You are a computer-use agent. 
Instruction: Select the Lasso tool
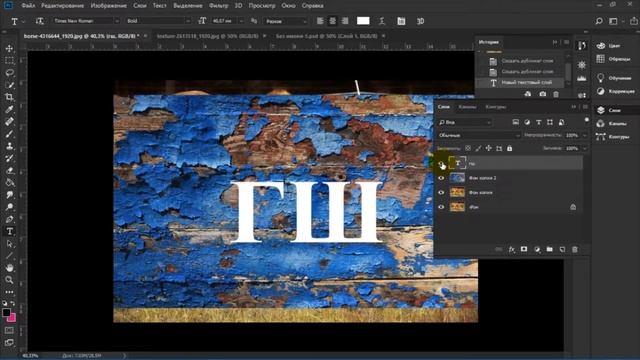(x=9, y=73)
